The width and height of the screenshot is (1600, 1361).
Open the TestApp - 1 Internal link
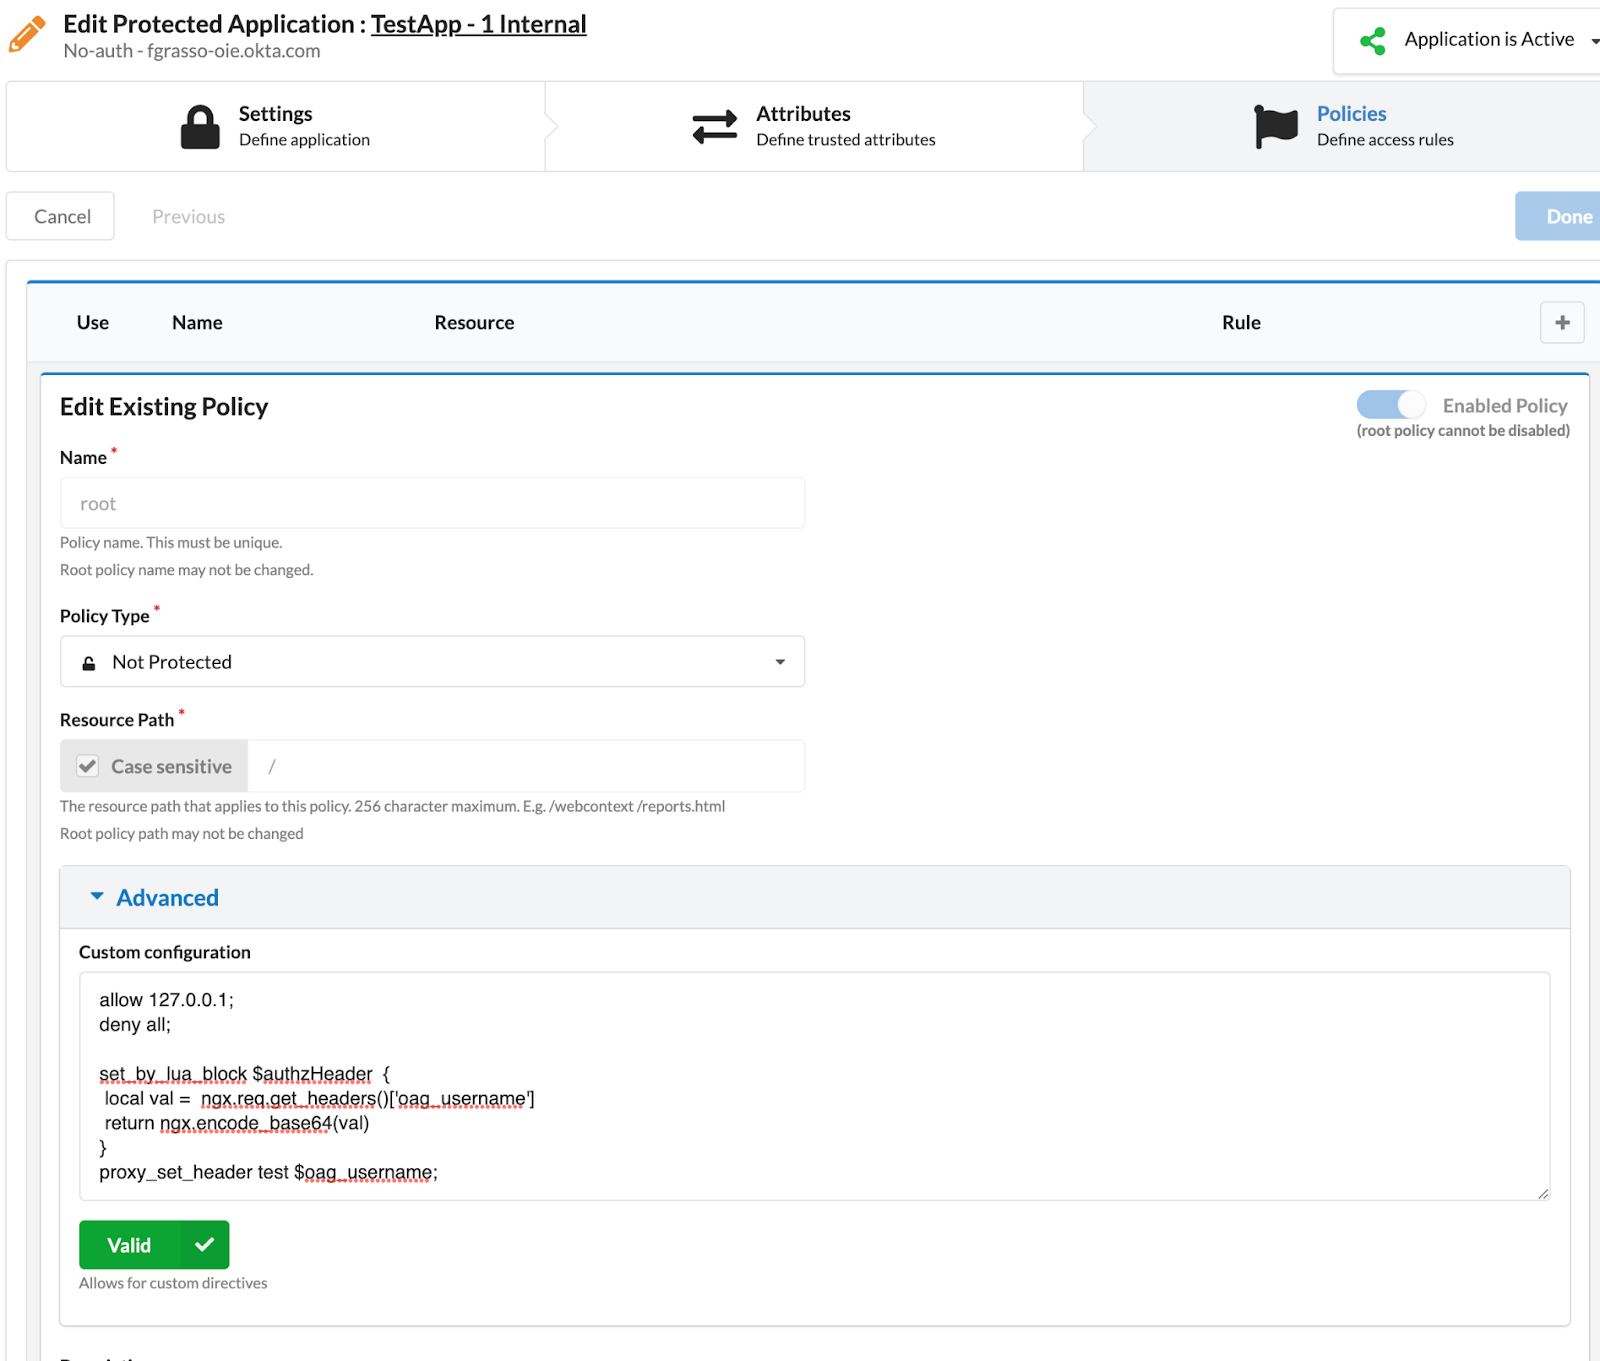(478, 24)
